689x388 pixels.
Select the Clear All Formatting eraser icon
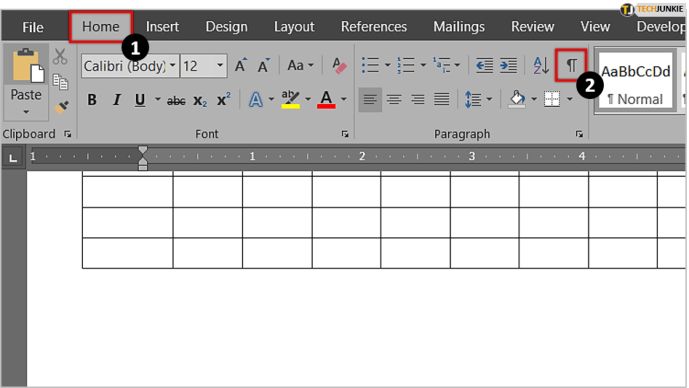(x=339, y=66)
